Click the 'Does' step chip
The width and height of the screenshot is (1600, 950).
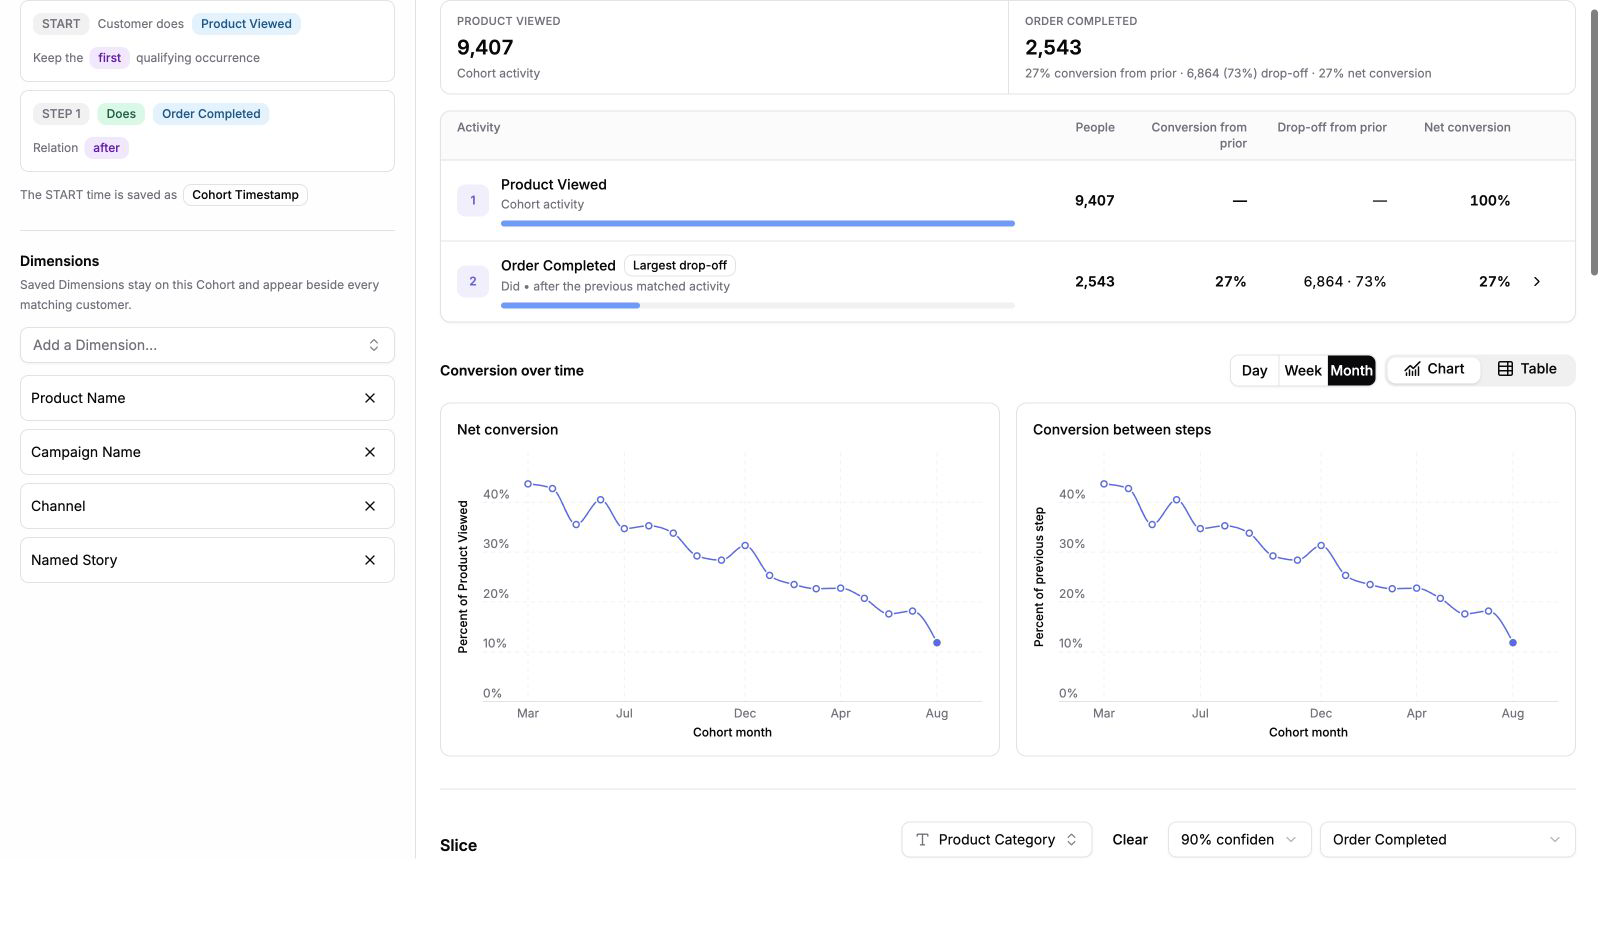[121, 114]
